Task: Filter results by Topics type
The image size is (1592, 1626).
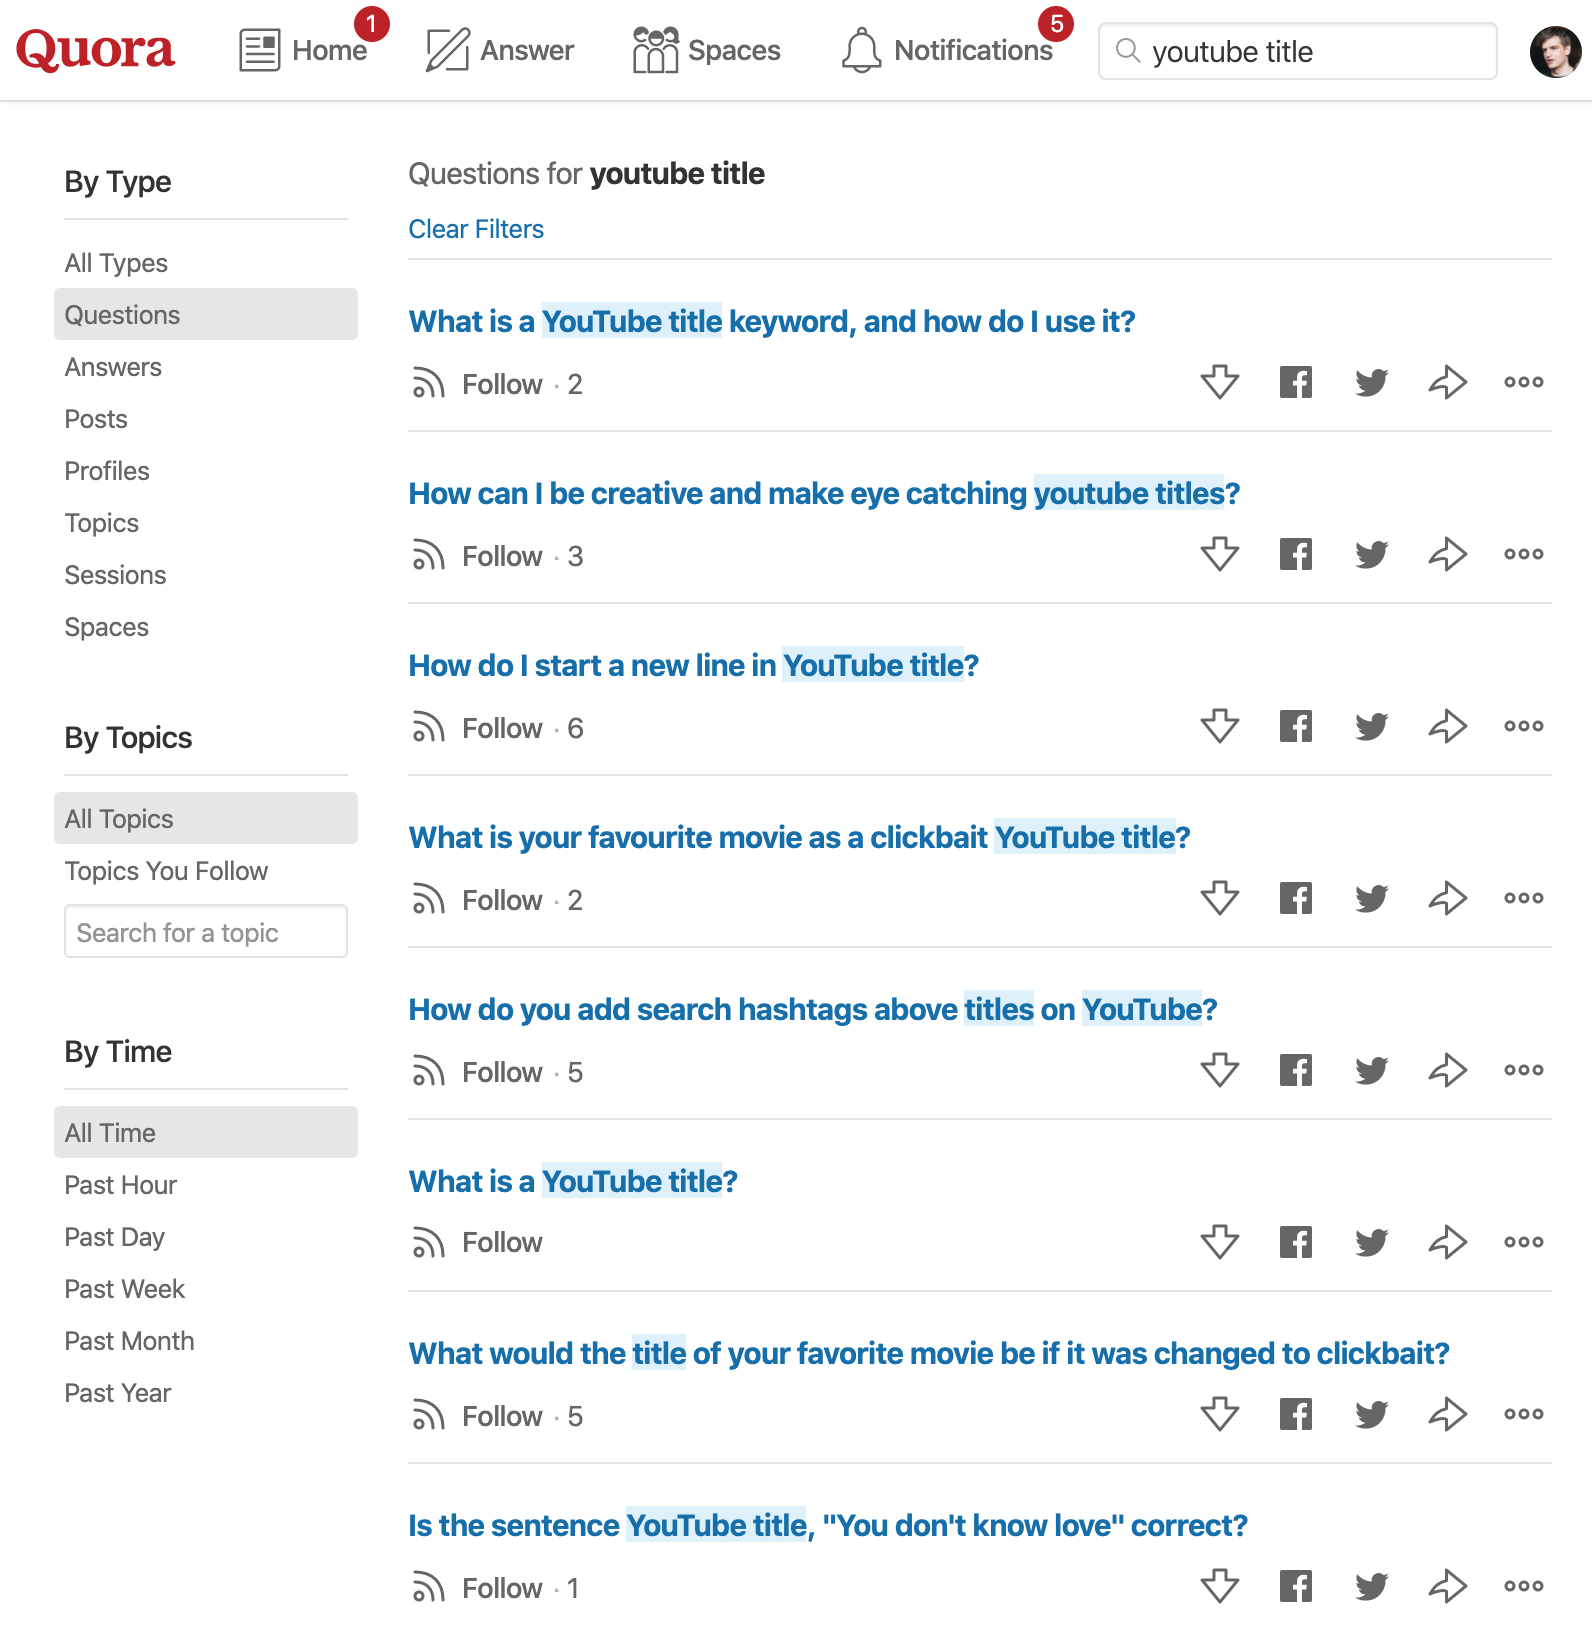Action: point(102,523)
